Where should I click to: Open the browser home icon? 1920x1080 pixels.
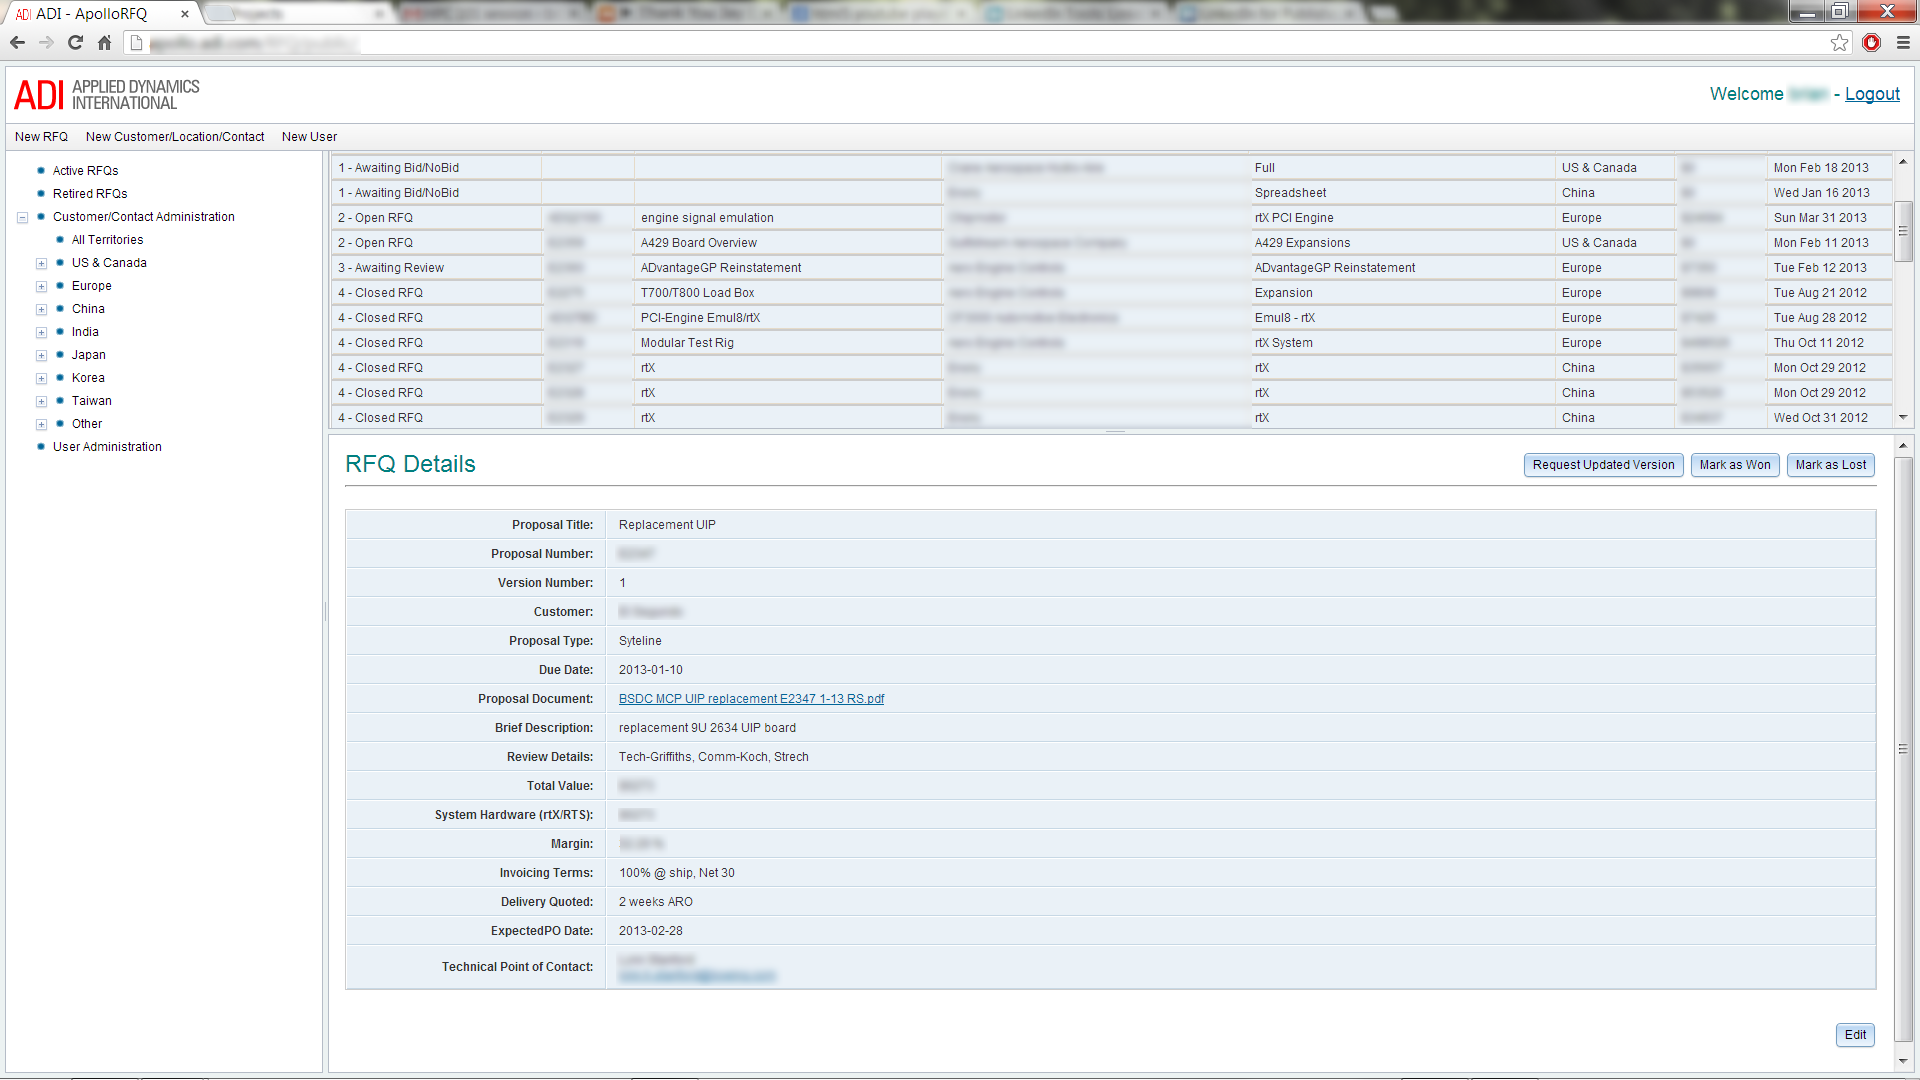pyautogui.click(x=104, y=43)
